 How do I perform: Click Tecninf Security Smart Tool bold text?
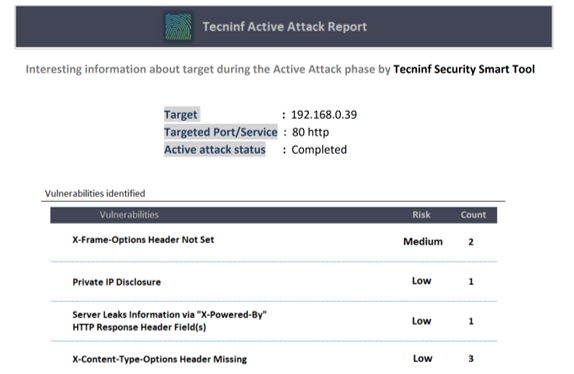click(x=464, y=69)
